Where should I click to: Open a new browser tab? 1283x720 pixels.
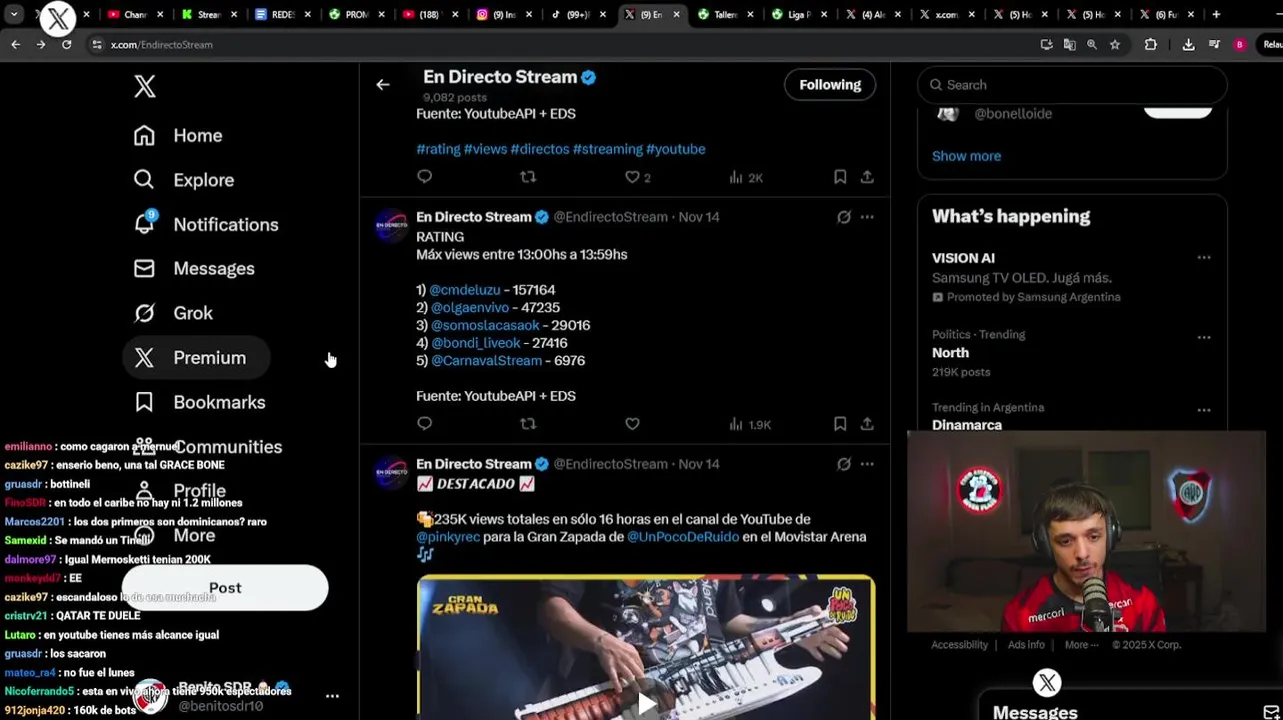(1216, 14)
